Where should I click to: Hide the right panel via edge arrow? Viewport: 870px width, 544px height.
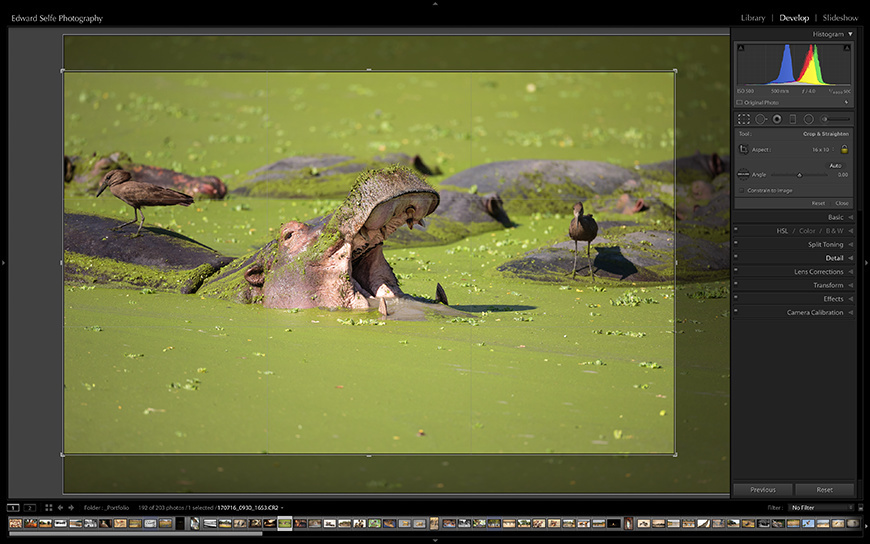coord(867,262)
